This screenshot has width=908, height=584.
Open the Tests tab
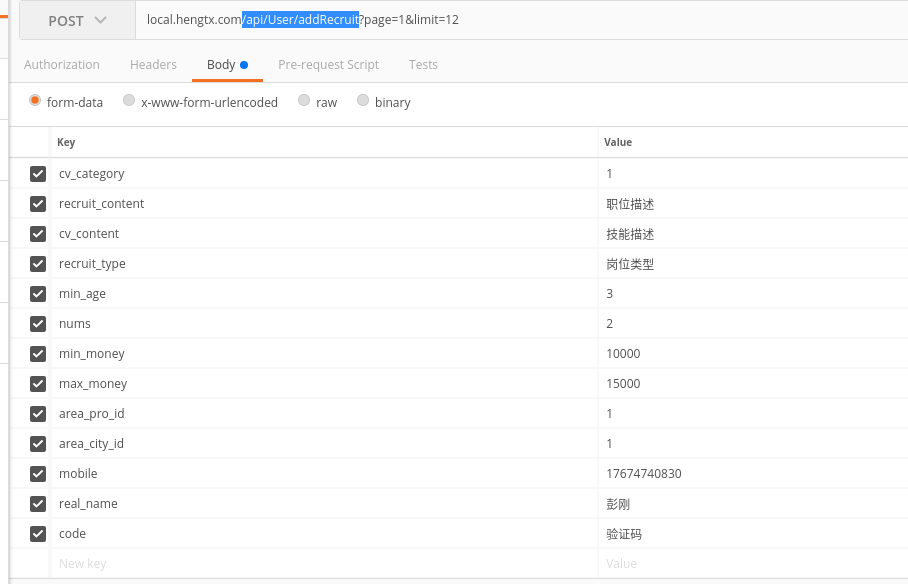pos(423,64)
